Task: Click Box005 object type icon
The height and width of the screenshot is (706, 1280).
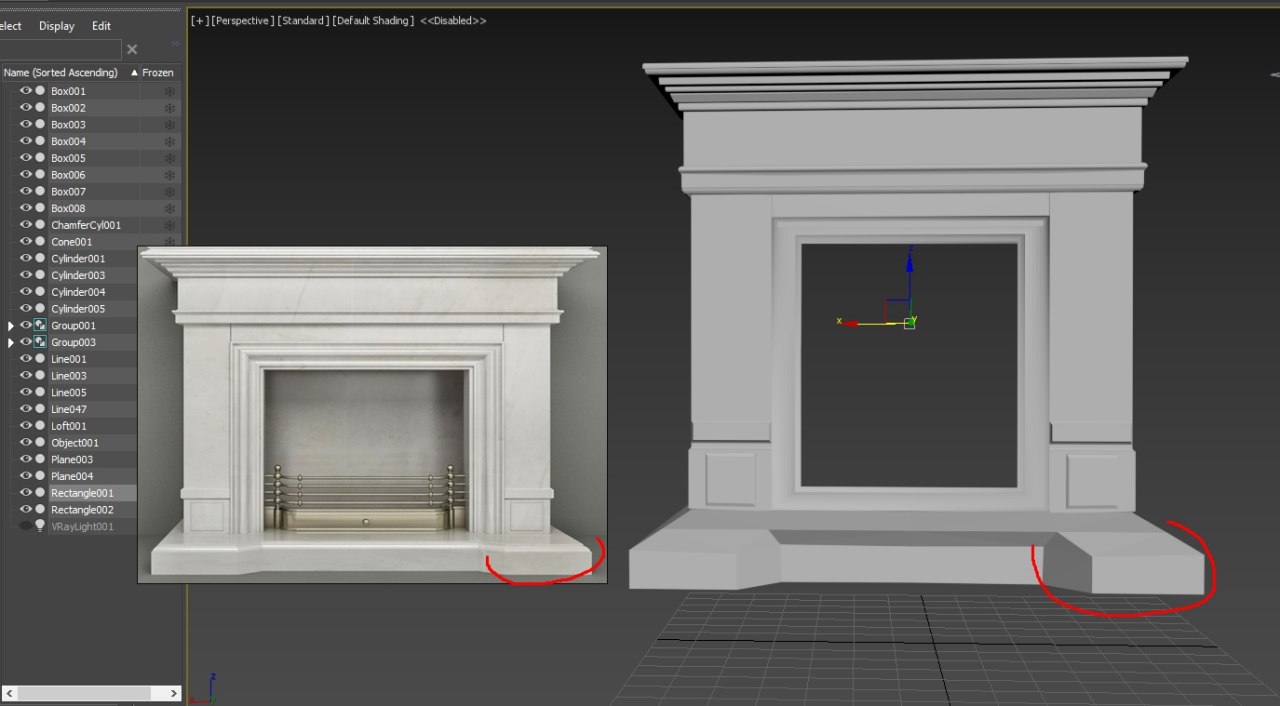Action: pyautogui.click(x=40, y=158)
